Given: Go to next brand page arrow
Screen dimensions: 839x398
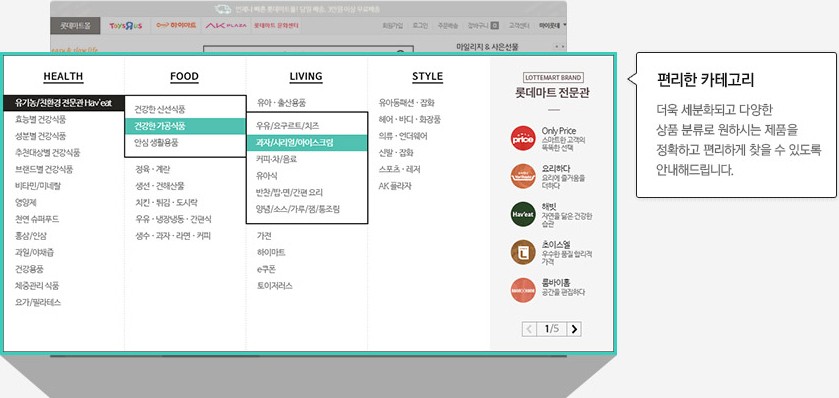Looking at the screenshot, I should coord(574,329).
